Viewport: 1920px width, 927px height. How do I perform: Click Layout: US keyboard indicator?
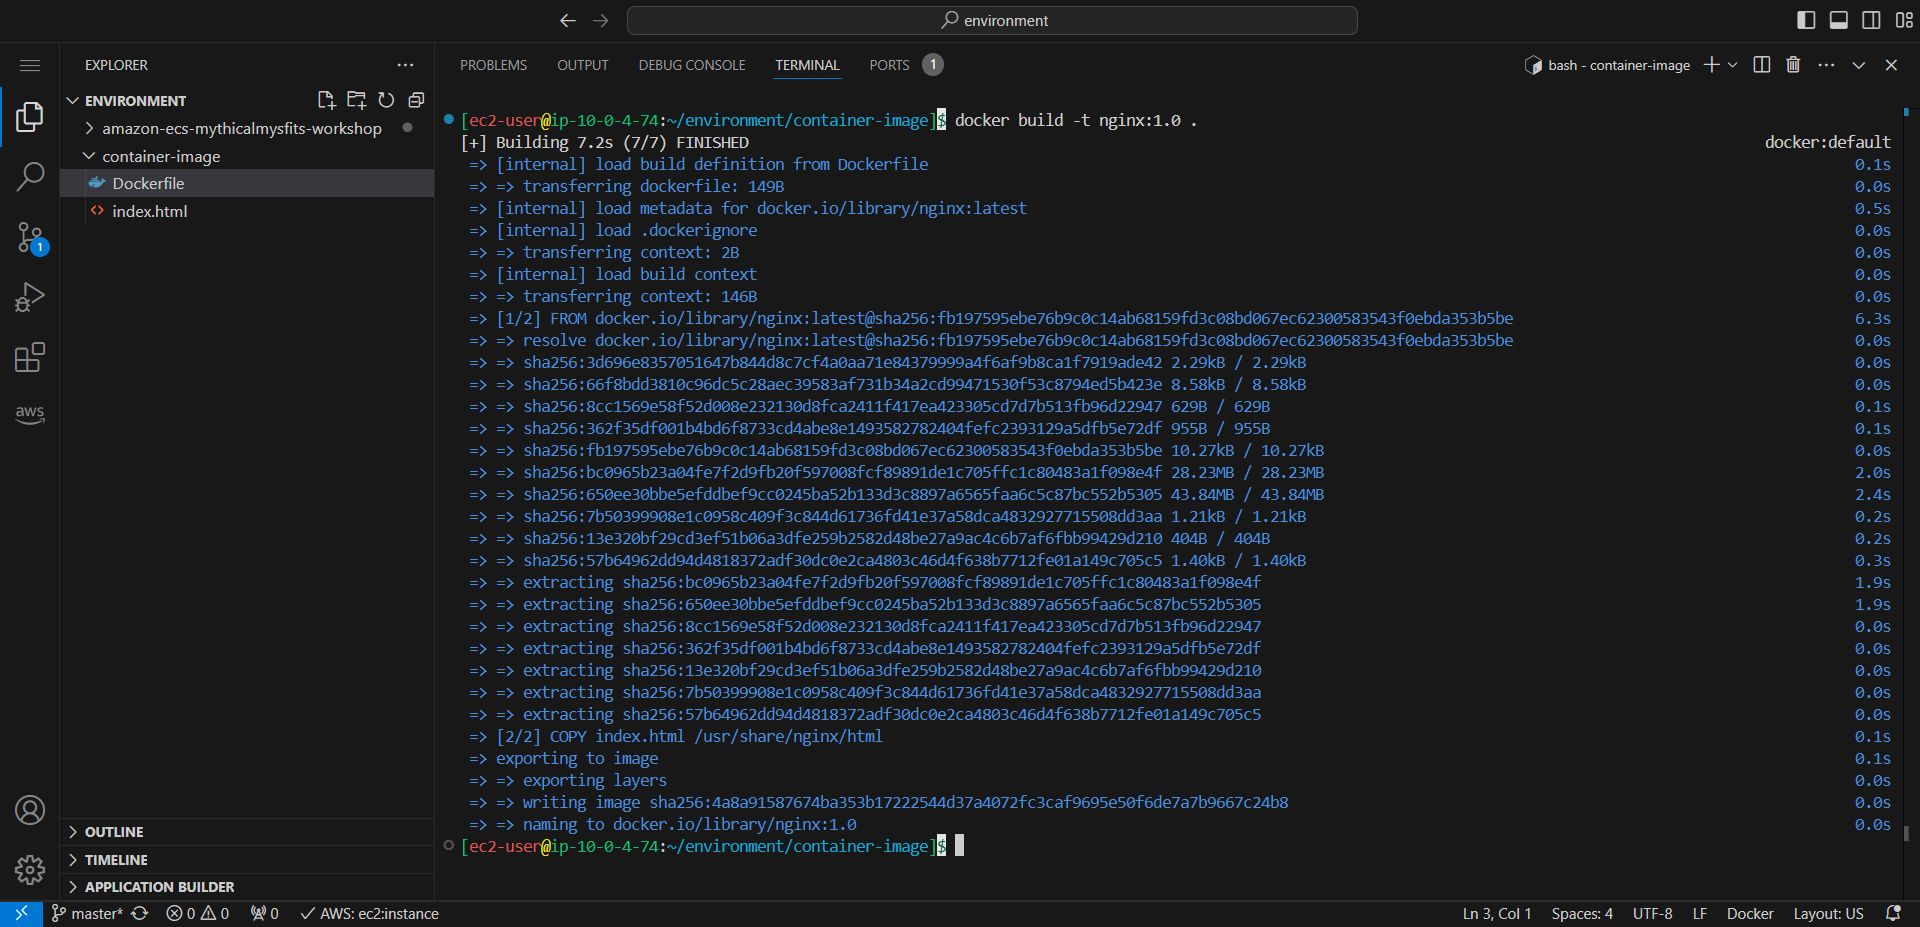coord(1828,914)
